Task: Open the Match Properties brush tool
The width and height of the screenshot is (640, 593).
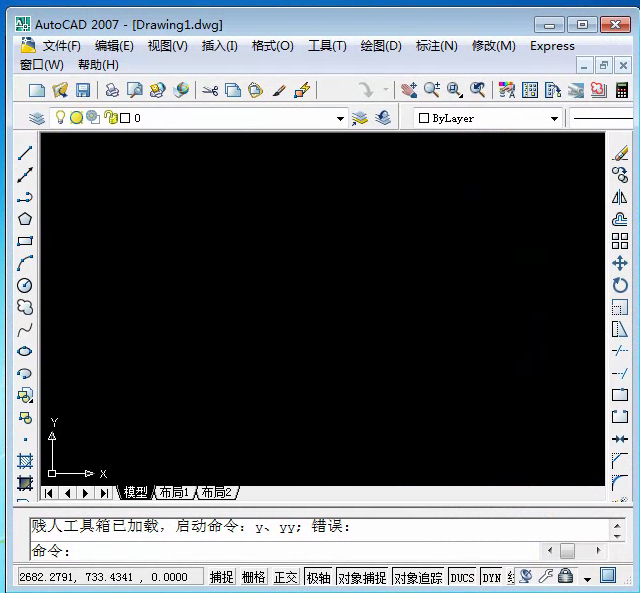Action: 279,90
